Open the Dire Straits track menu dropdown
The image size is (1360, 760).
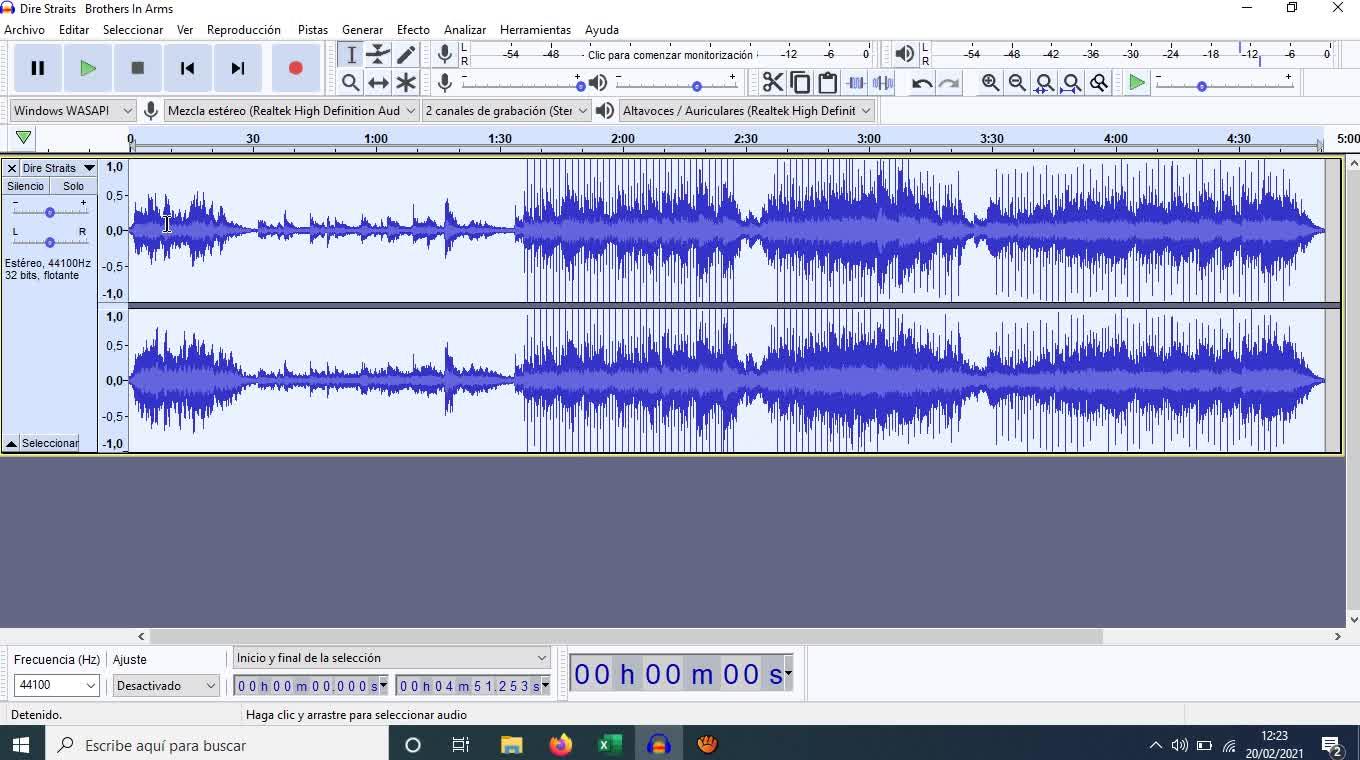[x=88, y=168]
